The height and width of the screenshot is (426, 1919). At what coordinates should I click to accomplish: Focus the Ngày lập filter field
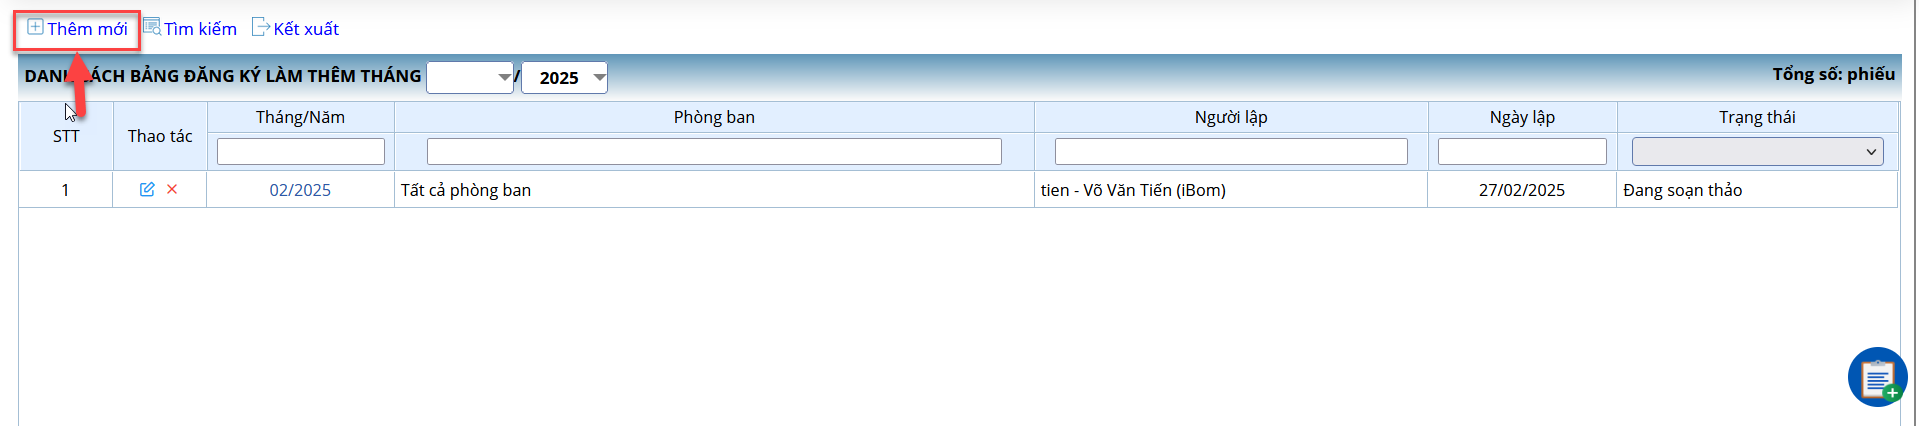[x=1522, y=151]
